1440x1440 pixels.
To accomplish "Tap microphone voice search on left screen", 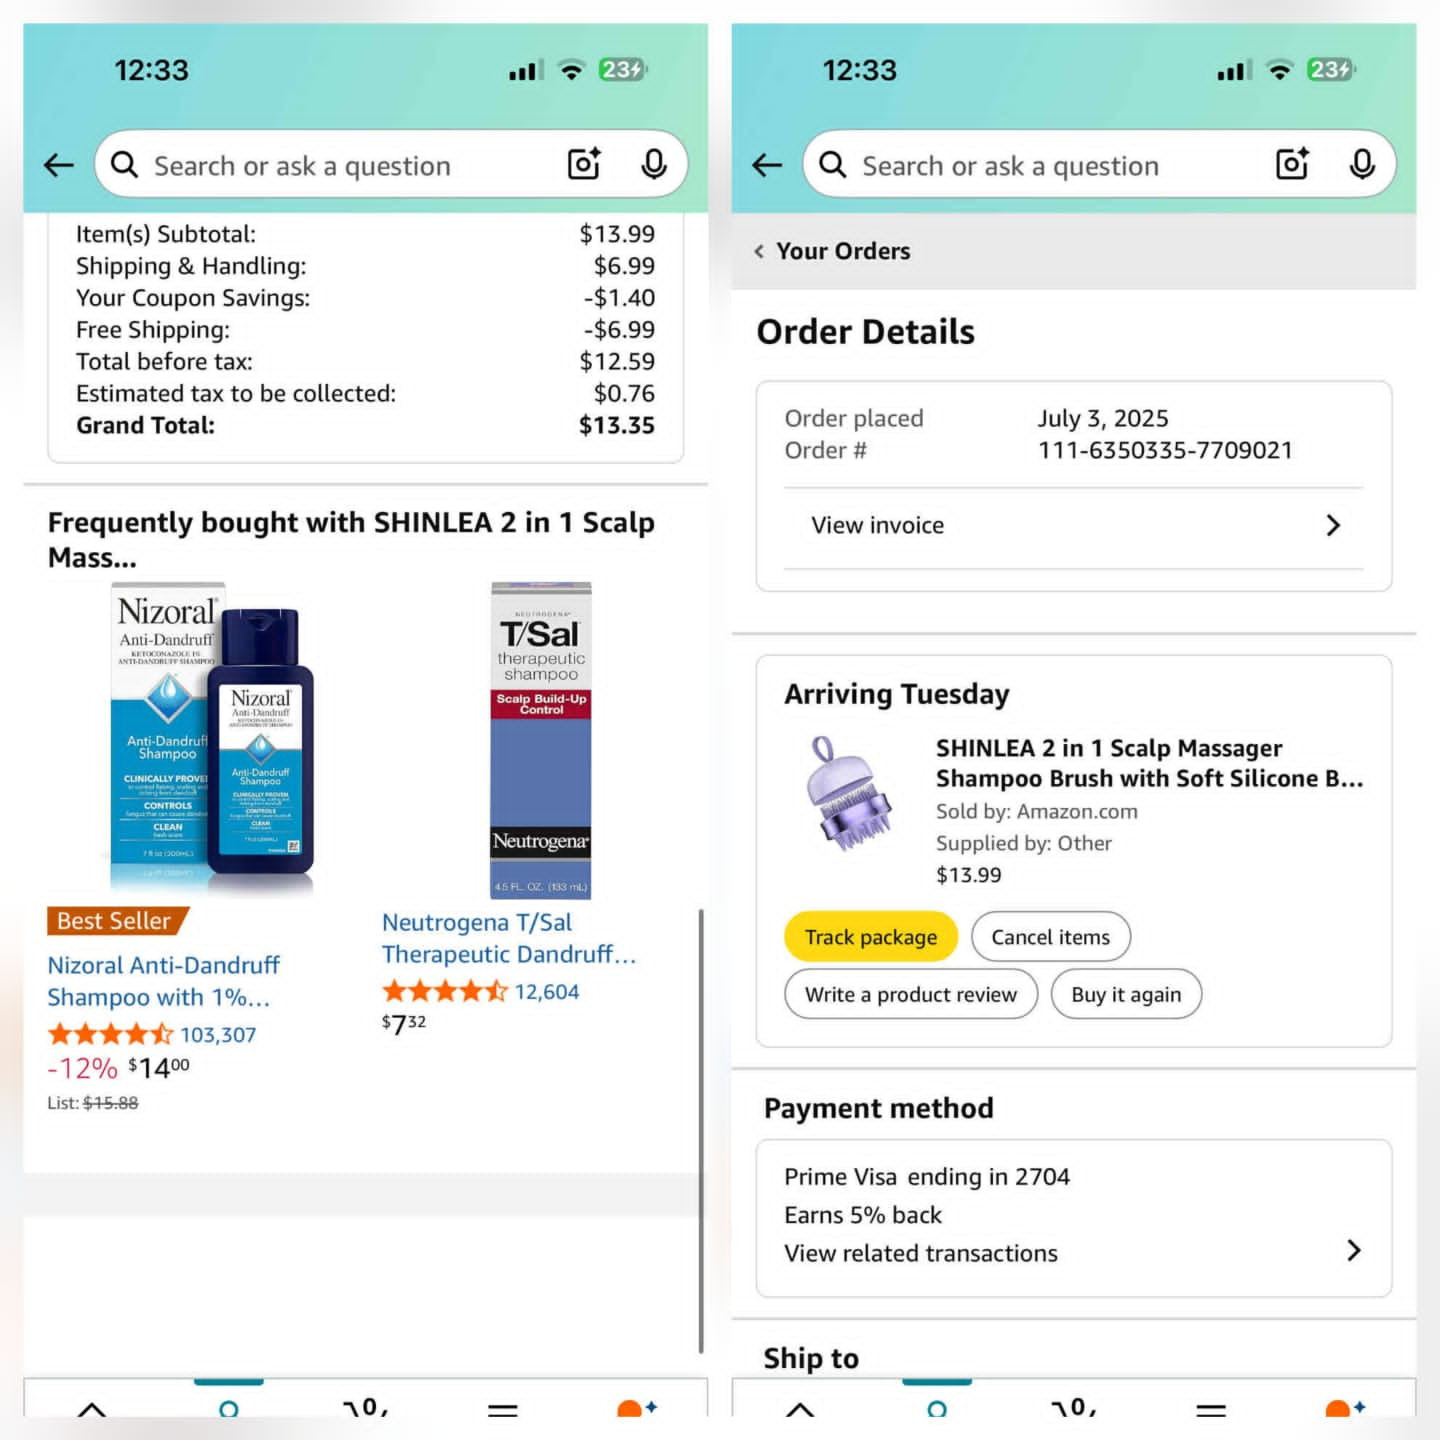I will click(x=654, y=164).
